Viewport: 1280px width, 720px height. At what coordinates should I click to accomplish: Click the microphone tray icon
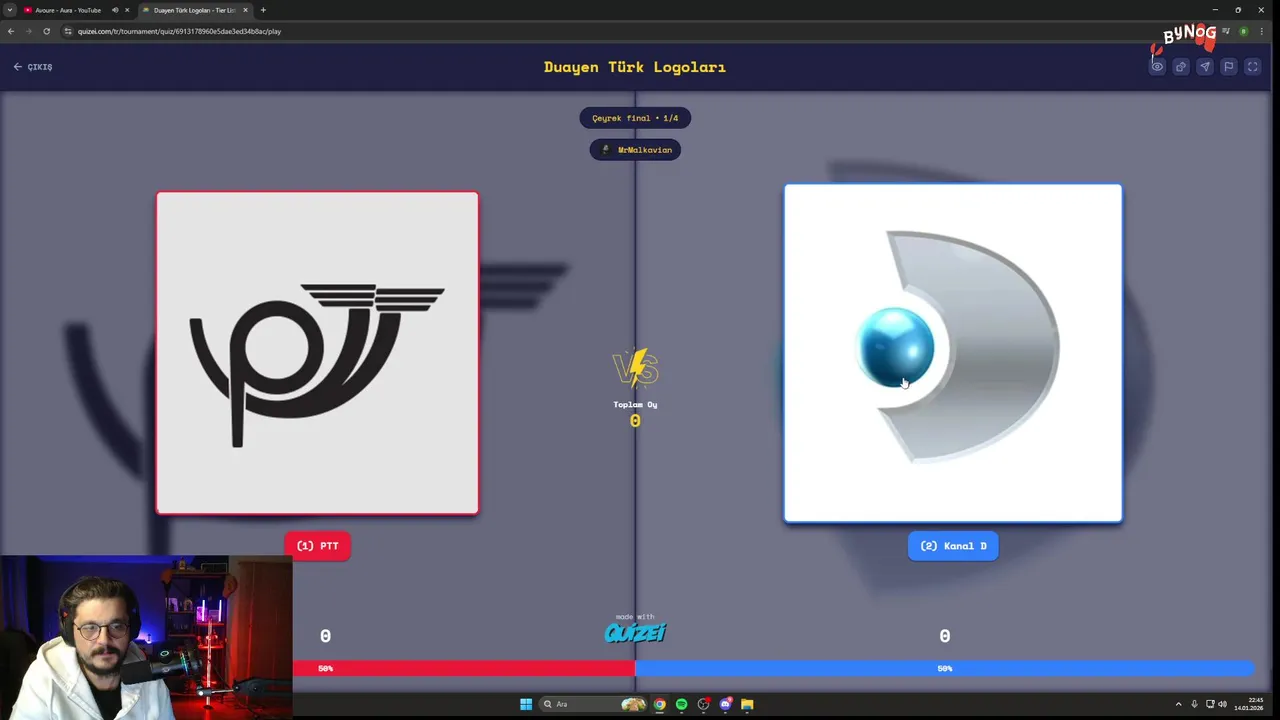(x=1194, y=704)
